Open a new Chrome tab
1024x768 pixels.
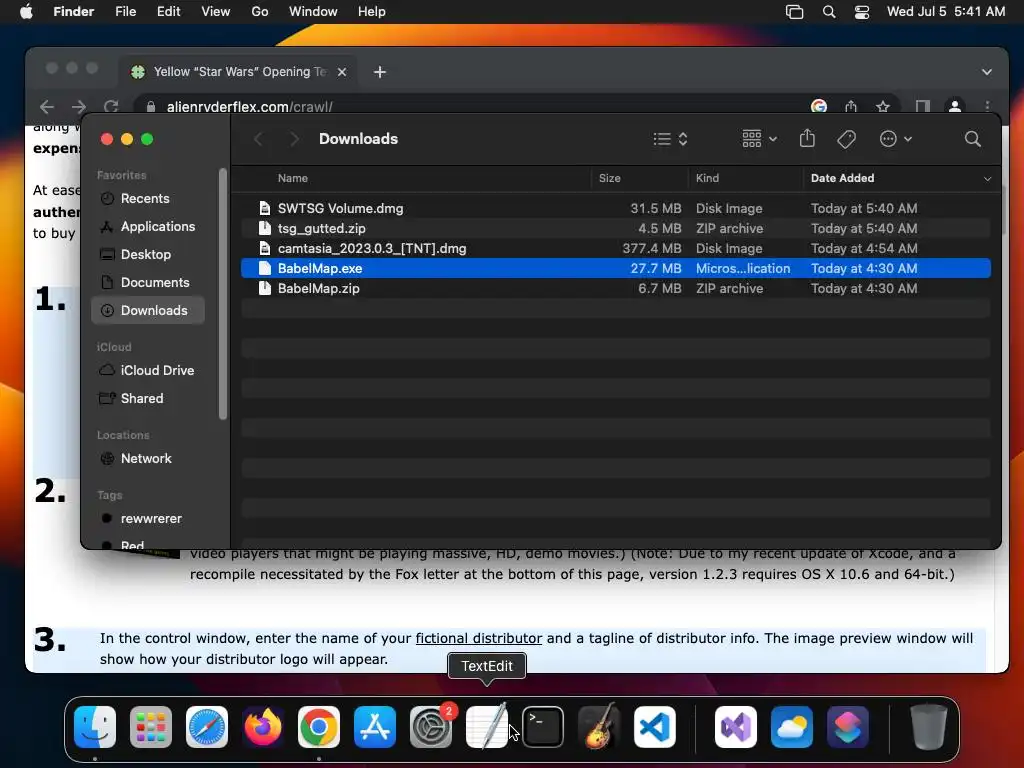click(379, 72)
